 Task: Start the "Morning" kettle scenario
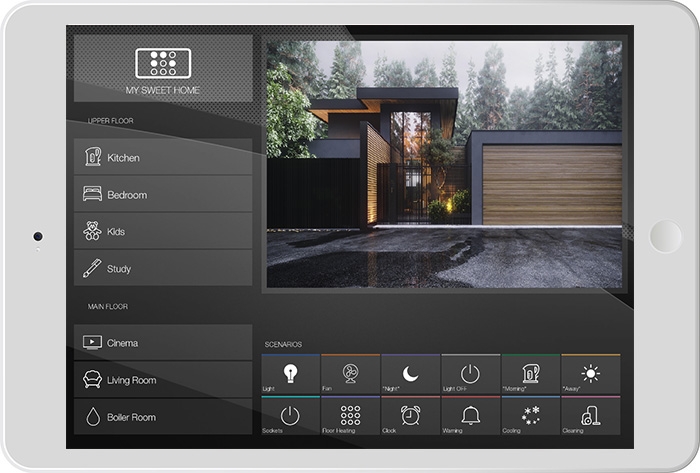point(530,373)
